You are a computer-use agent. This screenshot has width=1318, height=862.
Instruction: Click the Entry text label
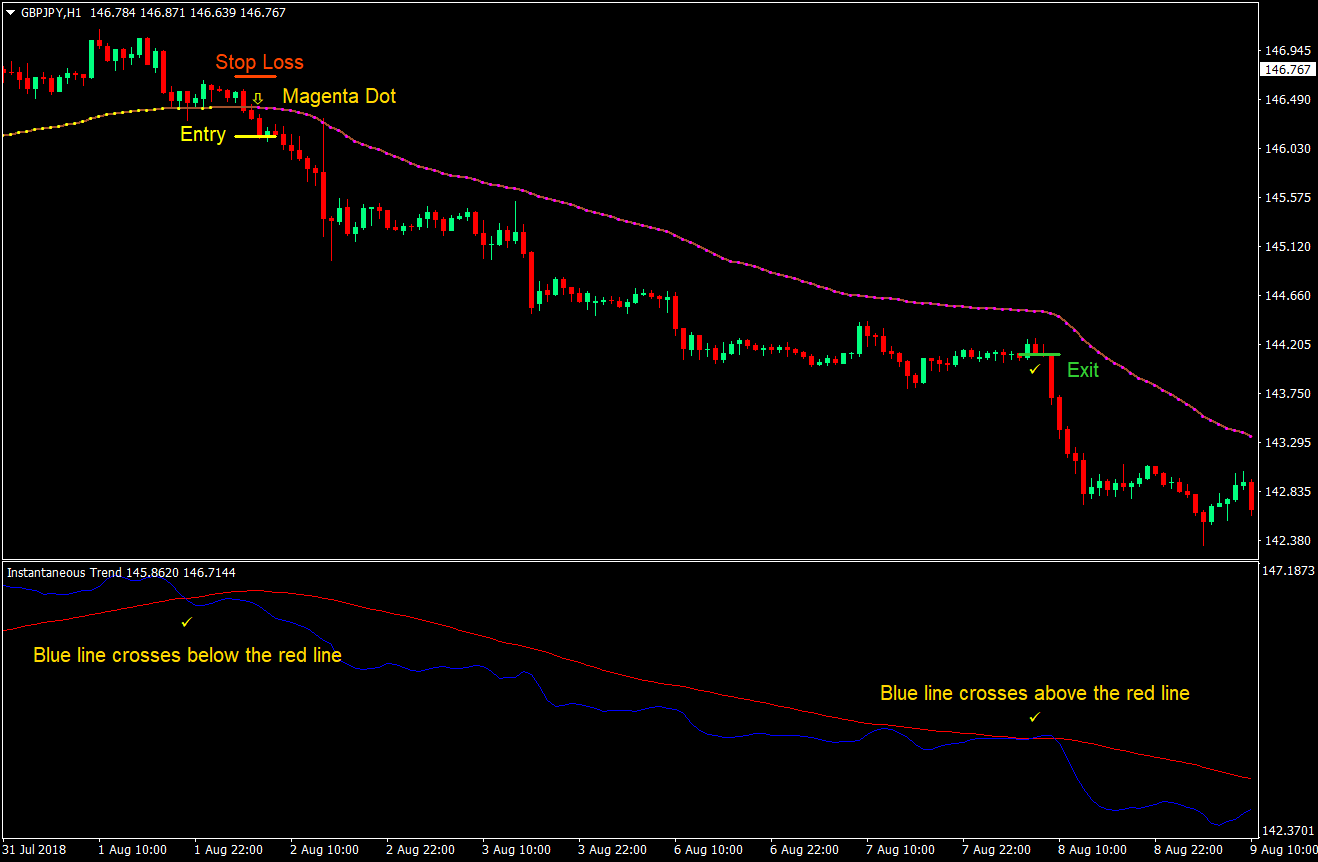click(x=201, y=134)
